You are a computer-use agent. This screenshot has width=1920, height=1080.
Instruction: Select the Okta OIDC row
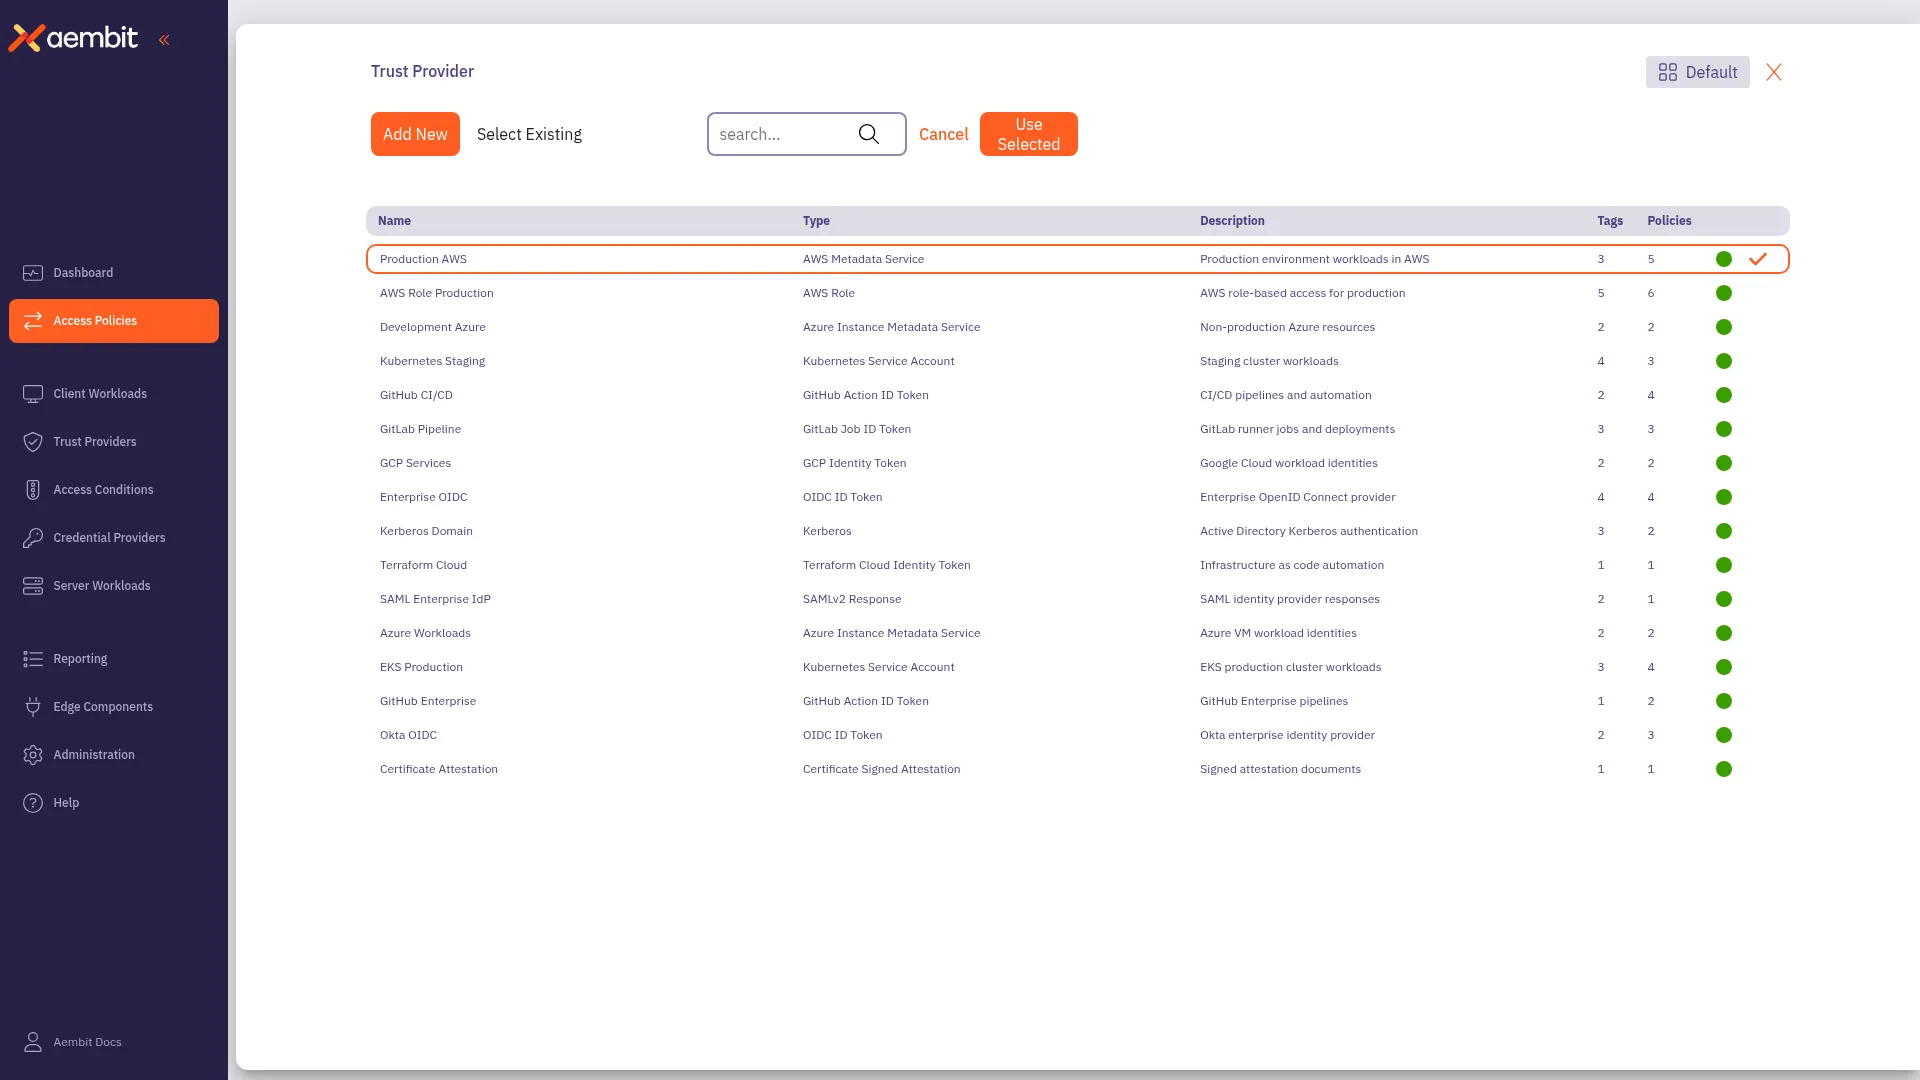click(1077, 735)
